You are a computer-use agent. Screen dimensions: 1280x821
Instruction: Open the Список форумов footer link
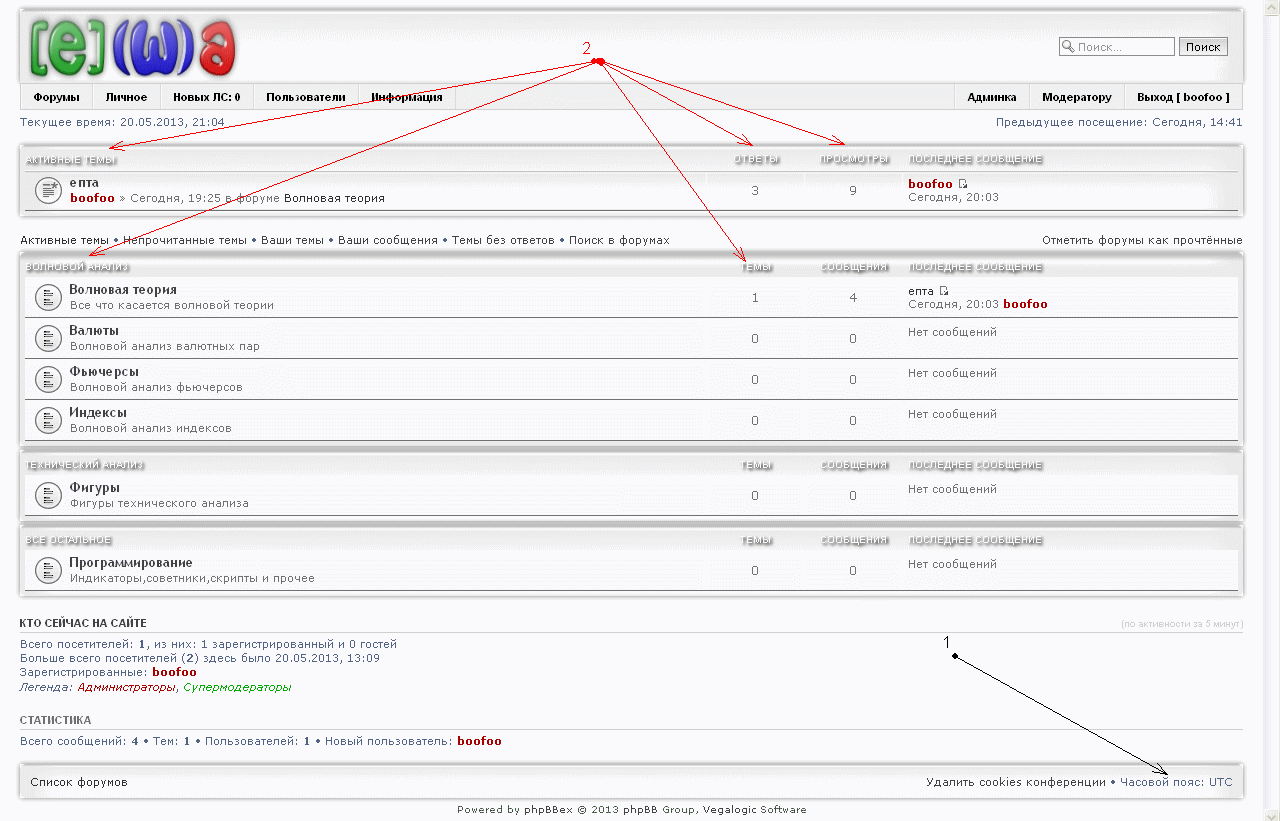79,782
